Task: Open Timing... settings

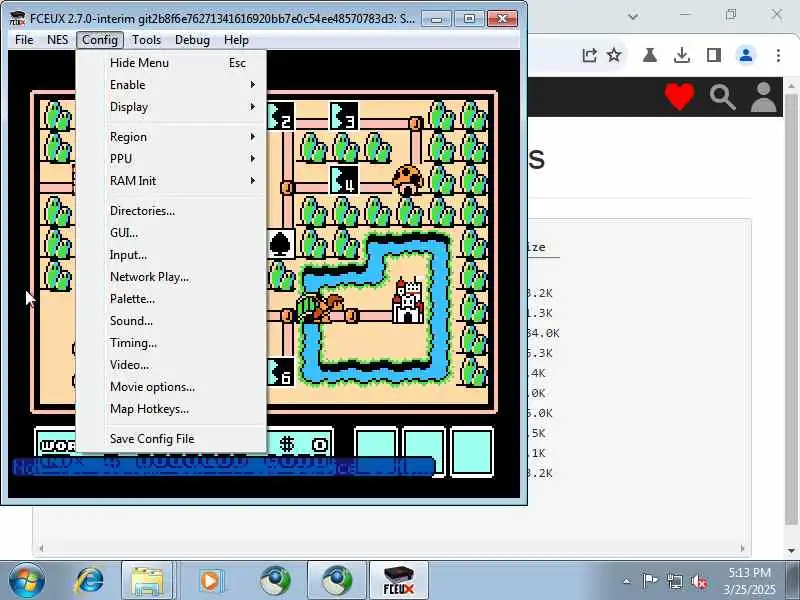Action: pos(171,342)
